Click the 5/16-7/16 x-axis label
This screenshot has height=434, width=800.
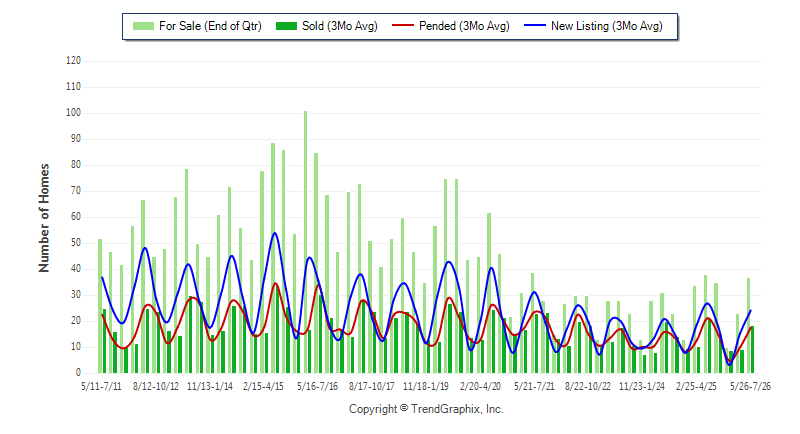tap(317, 386)
